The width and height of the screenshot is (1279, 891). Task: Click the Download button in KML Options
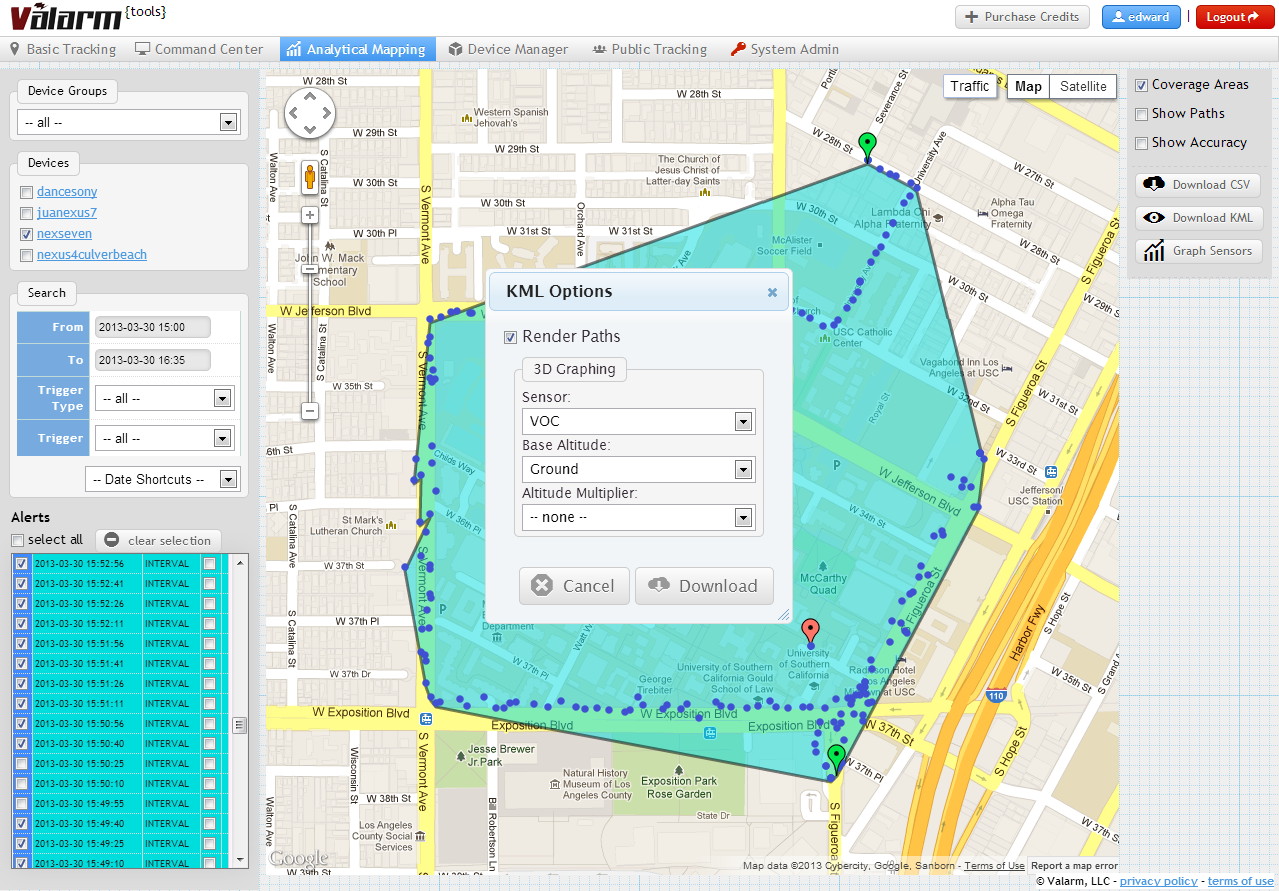click(x=704, y=586)
